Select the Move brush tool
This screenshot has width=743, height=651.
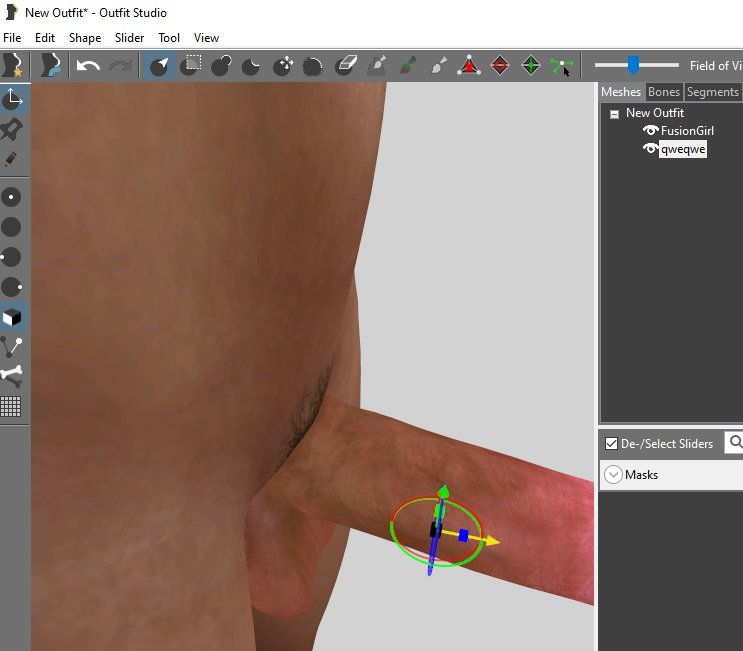pos(282,66)
